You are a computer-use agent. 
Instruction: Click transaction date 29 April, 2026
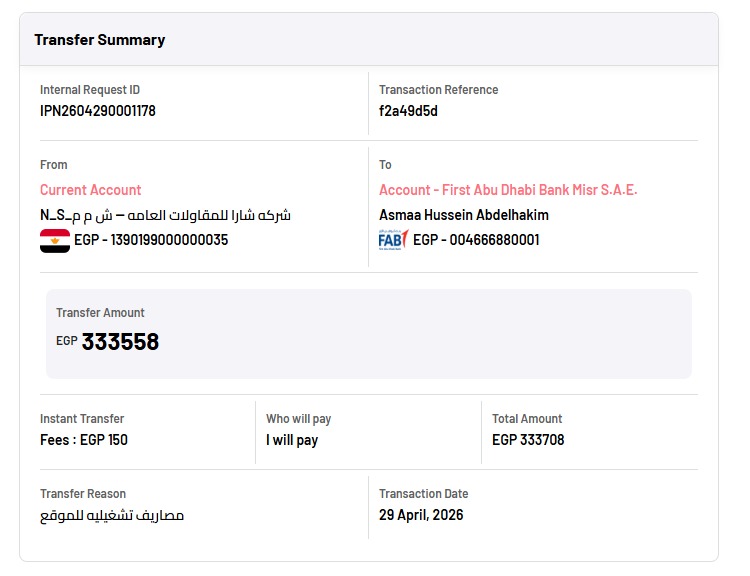pos(421,515)
